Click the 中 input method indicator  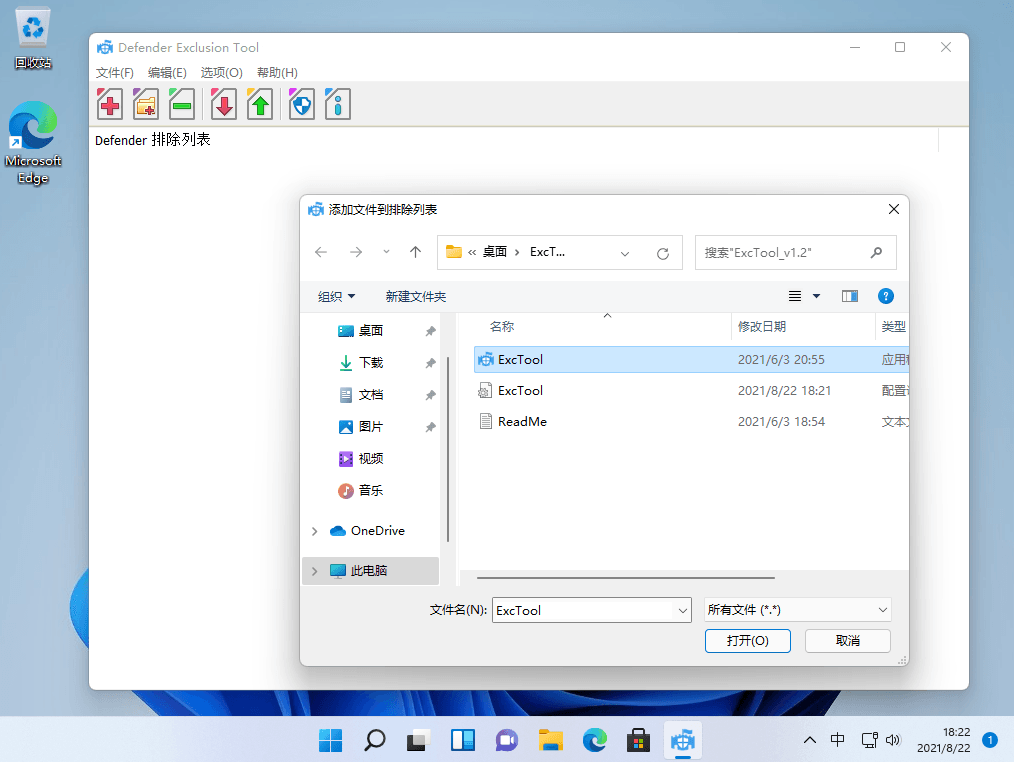coord(837,739)
